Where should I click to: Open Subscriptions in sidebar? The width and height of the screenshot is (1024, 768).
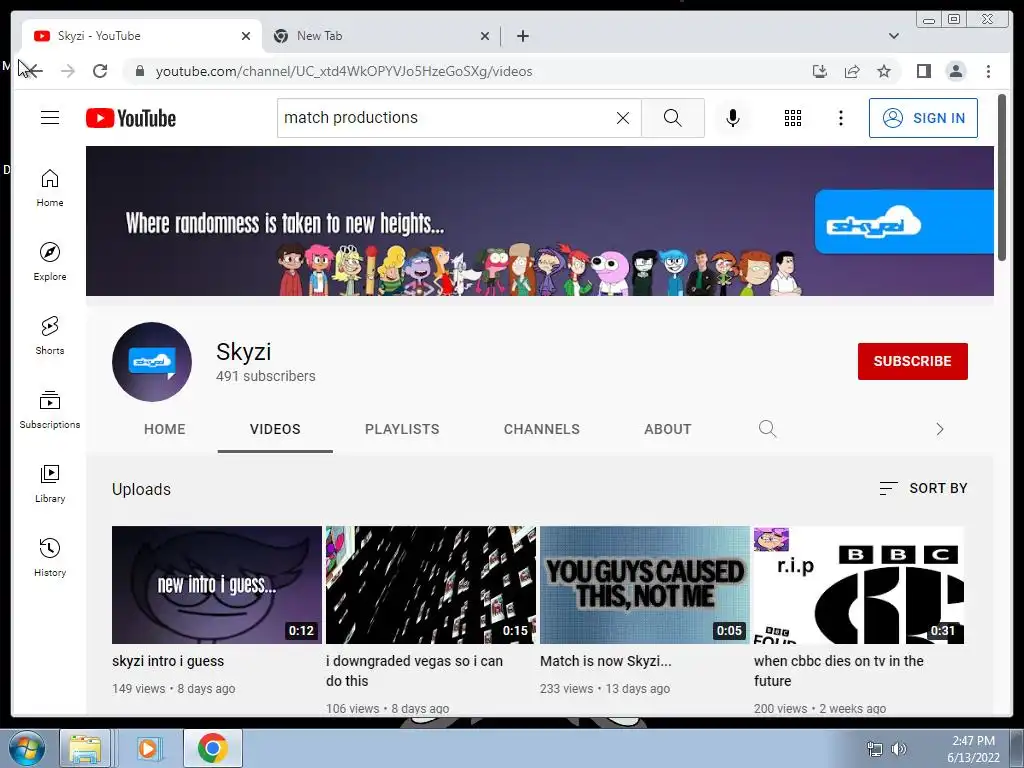pyautogui.click(x=50, y=409)
